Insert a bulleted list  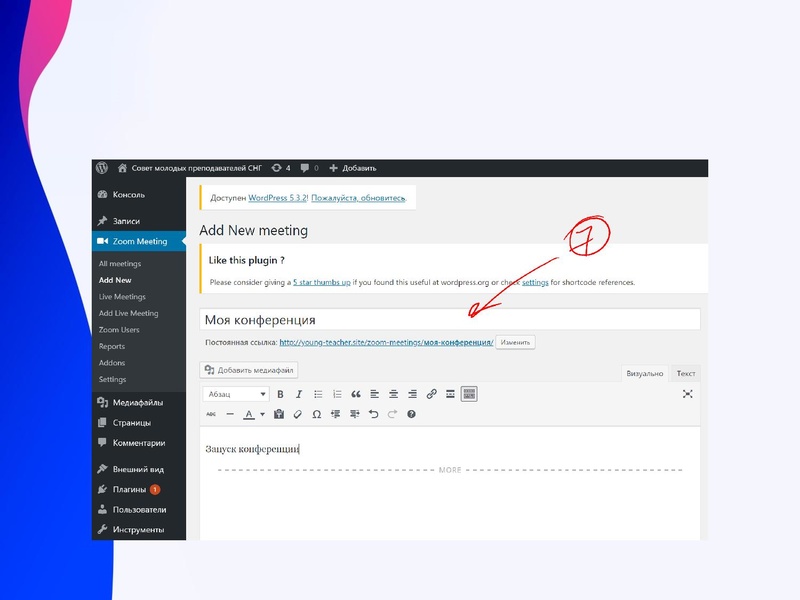(x=318, y=394)
